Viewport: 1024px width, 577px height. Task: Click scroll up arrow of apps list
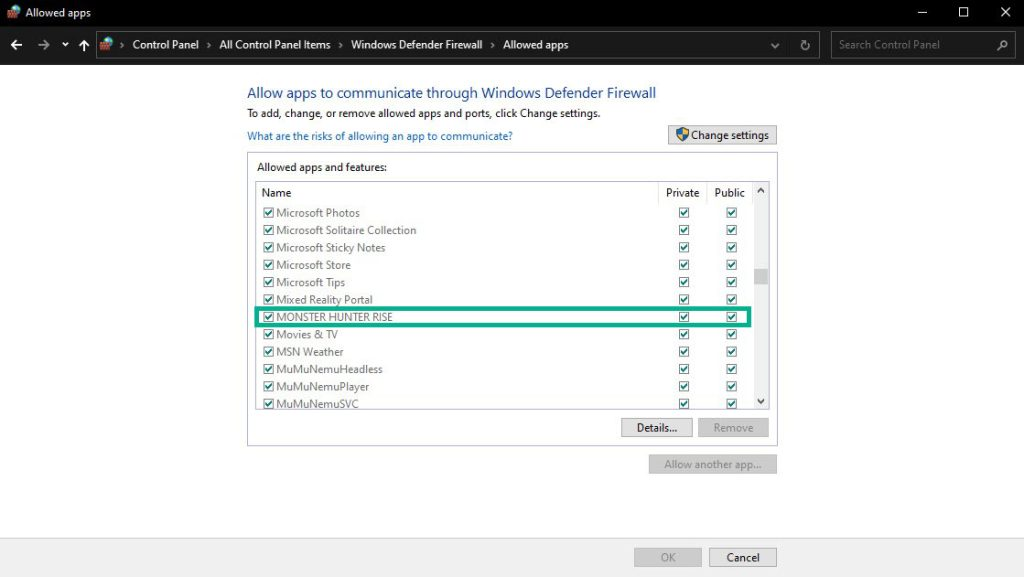point(761,191)
